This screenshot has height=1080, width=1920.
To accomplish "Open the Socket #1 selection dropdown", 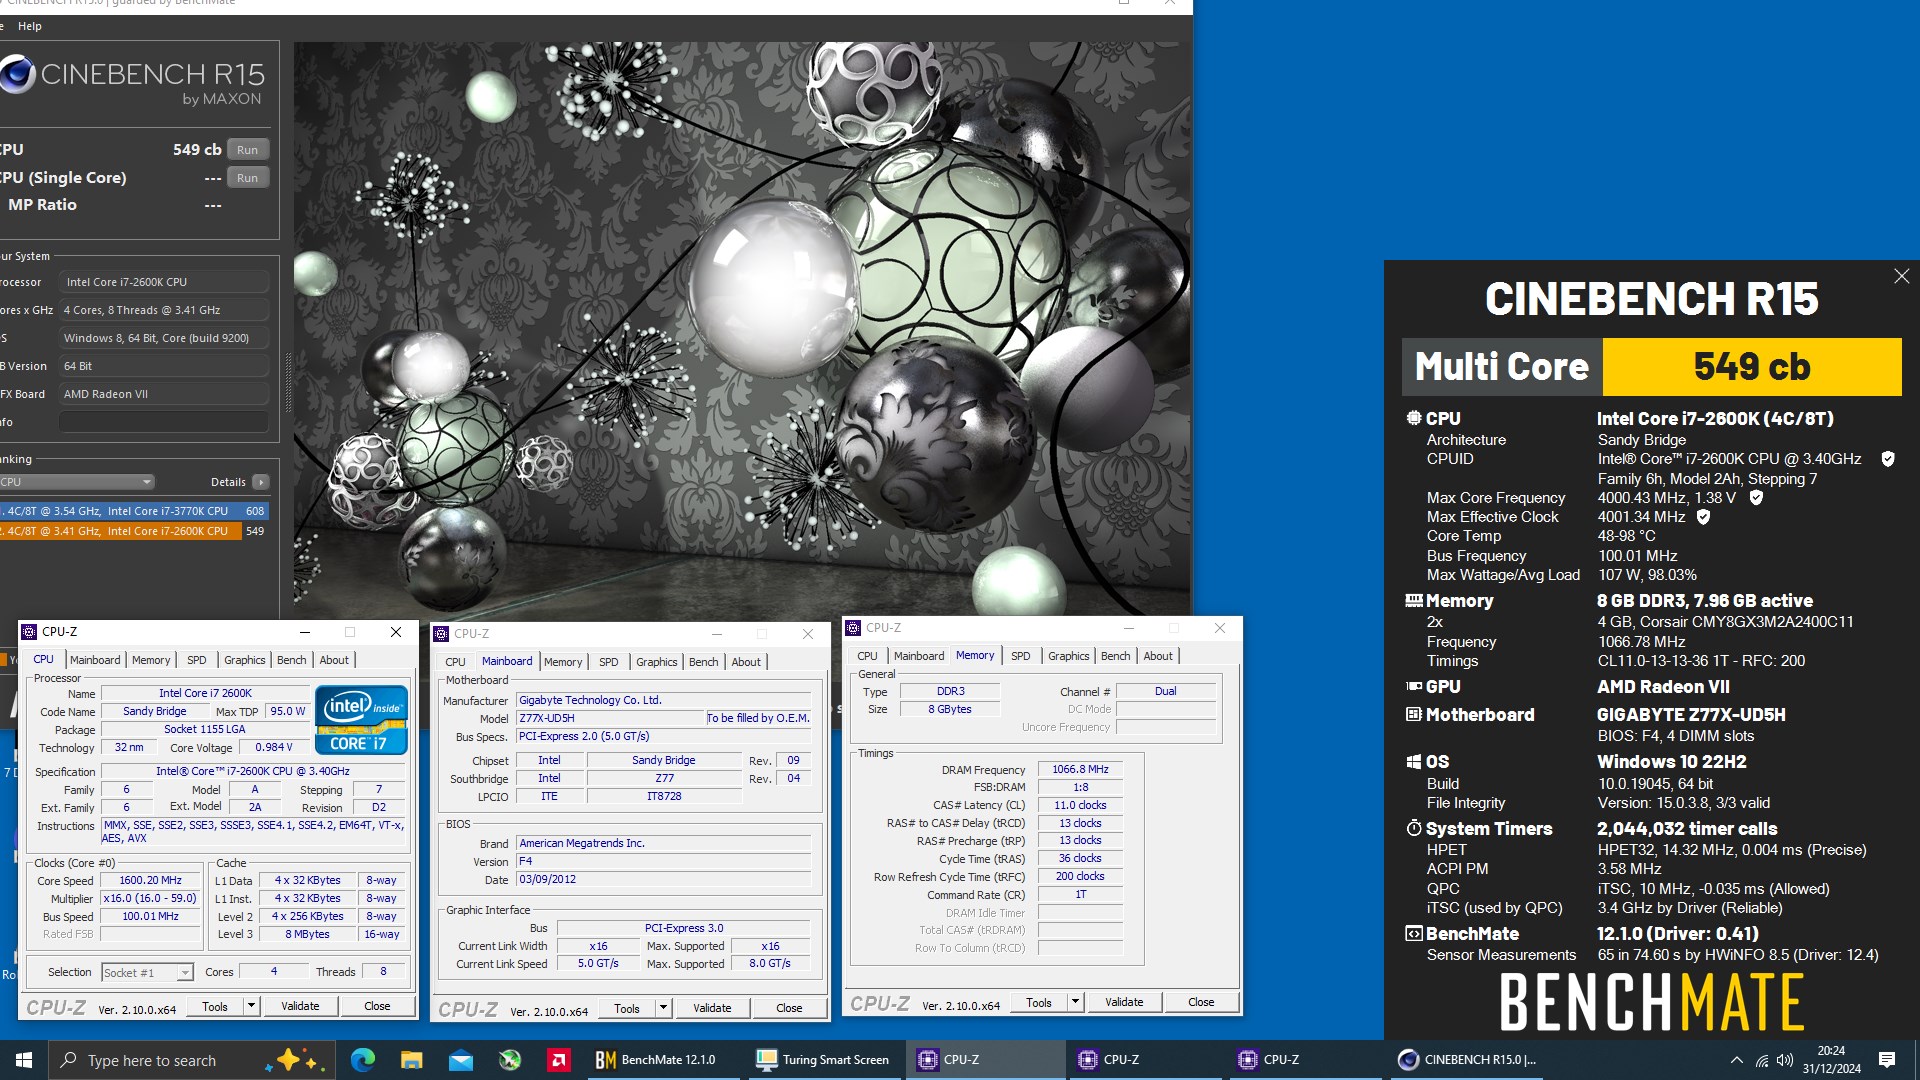I will pyautogui.click(x=146, y=973).
